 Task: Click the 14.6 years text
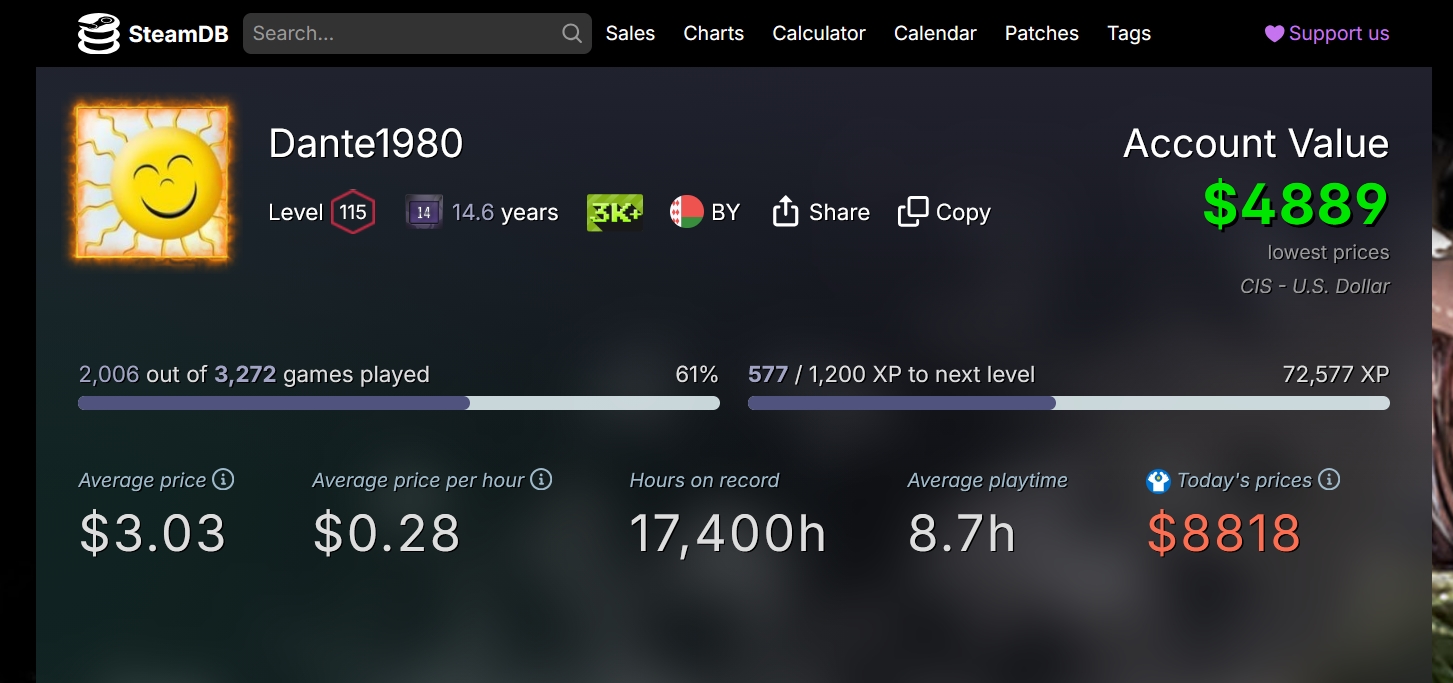[x=505, y=212]
